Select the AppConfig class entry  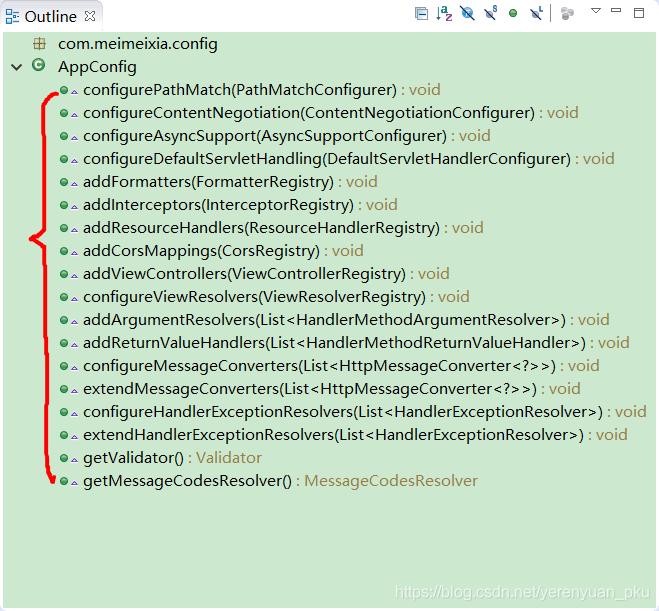[x=97, y=67]
